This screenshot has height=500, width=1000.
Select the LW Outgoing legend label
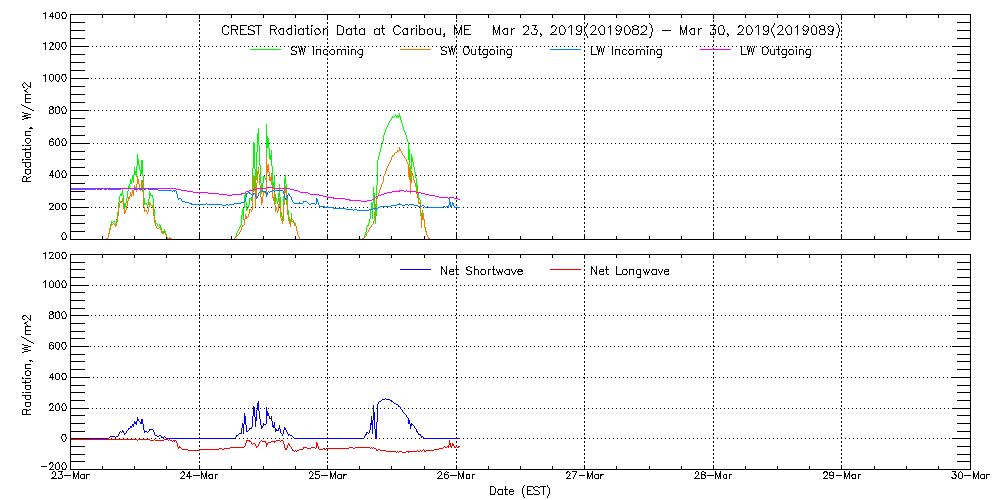775,51
